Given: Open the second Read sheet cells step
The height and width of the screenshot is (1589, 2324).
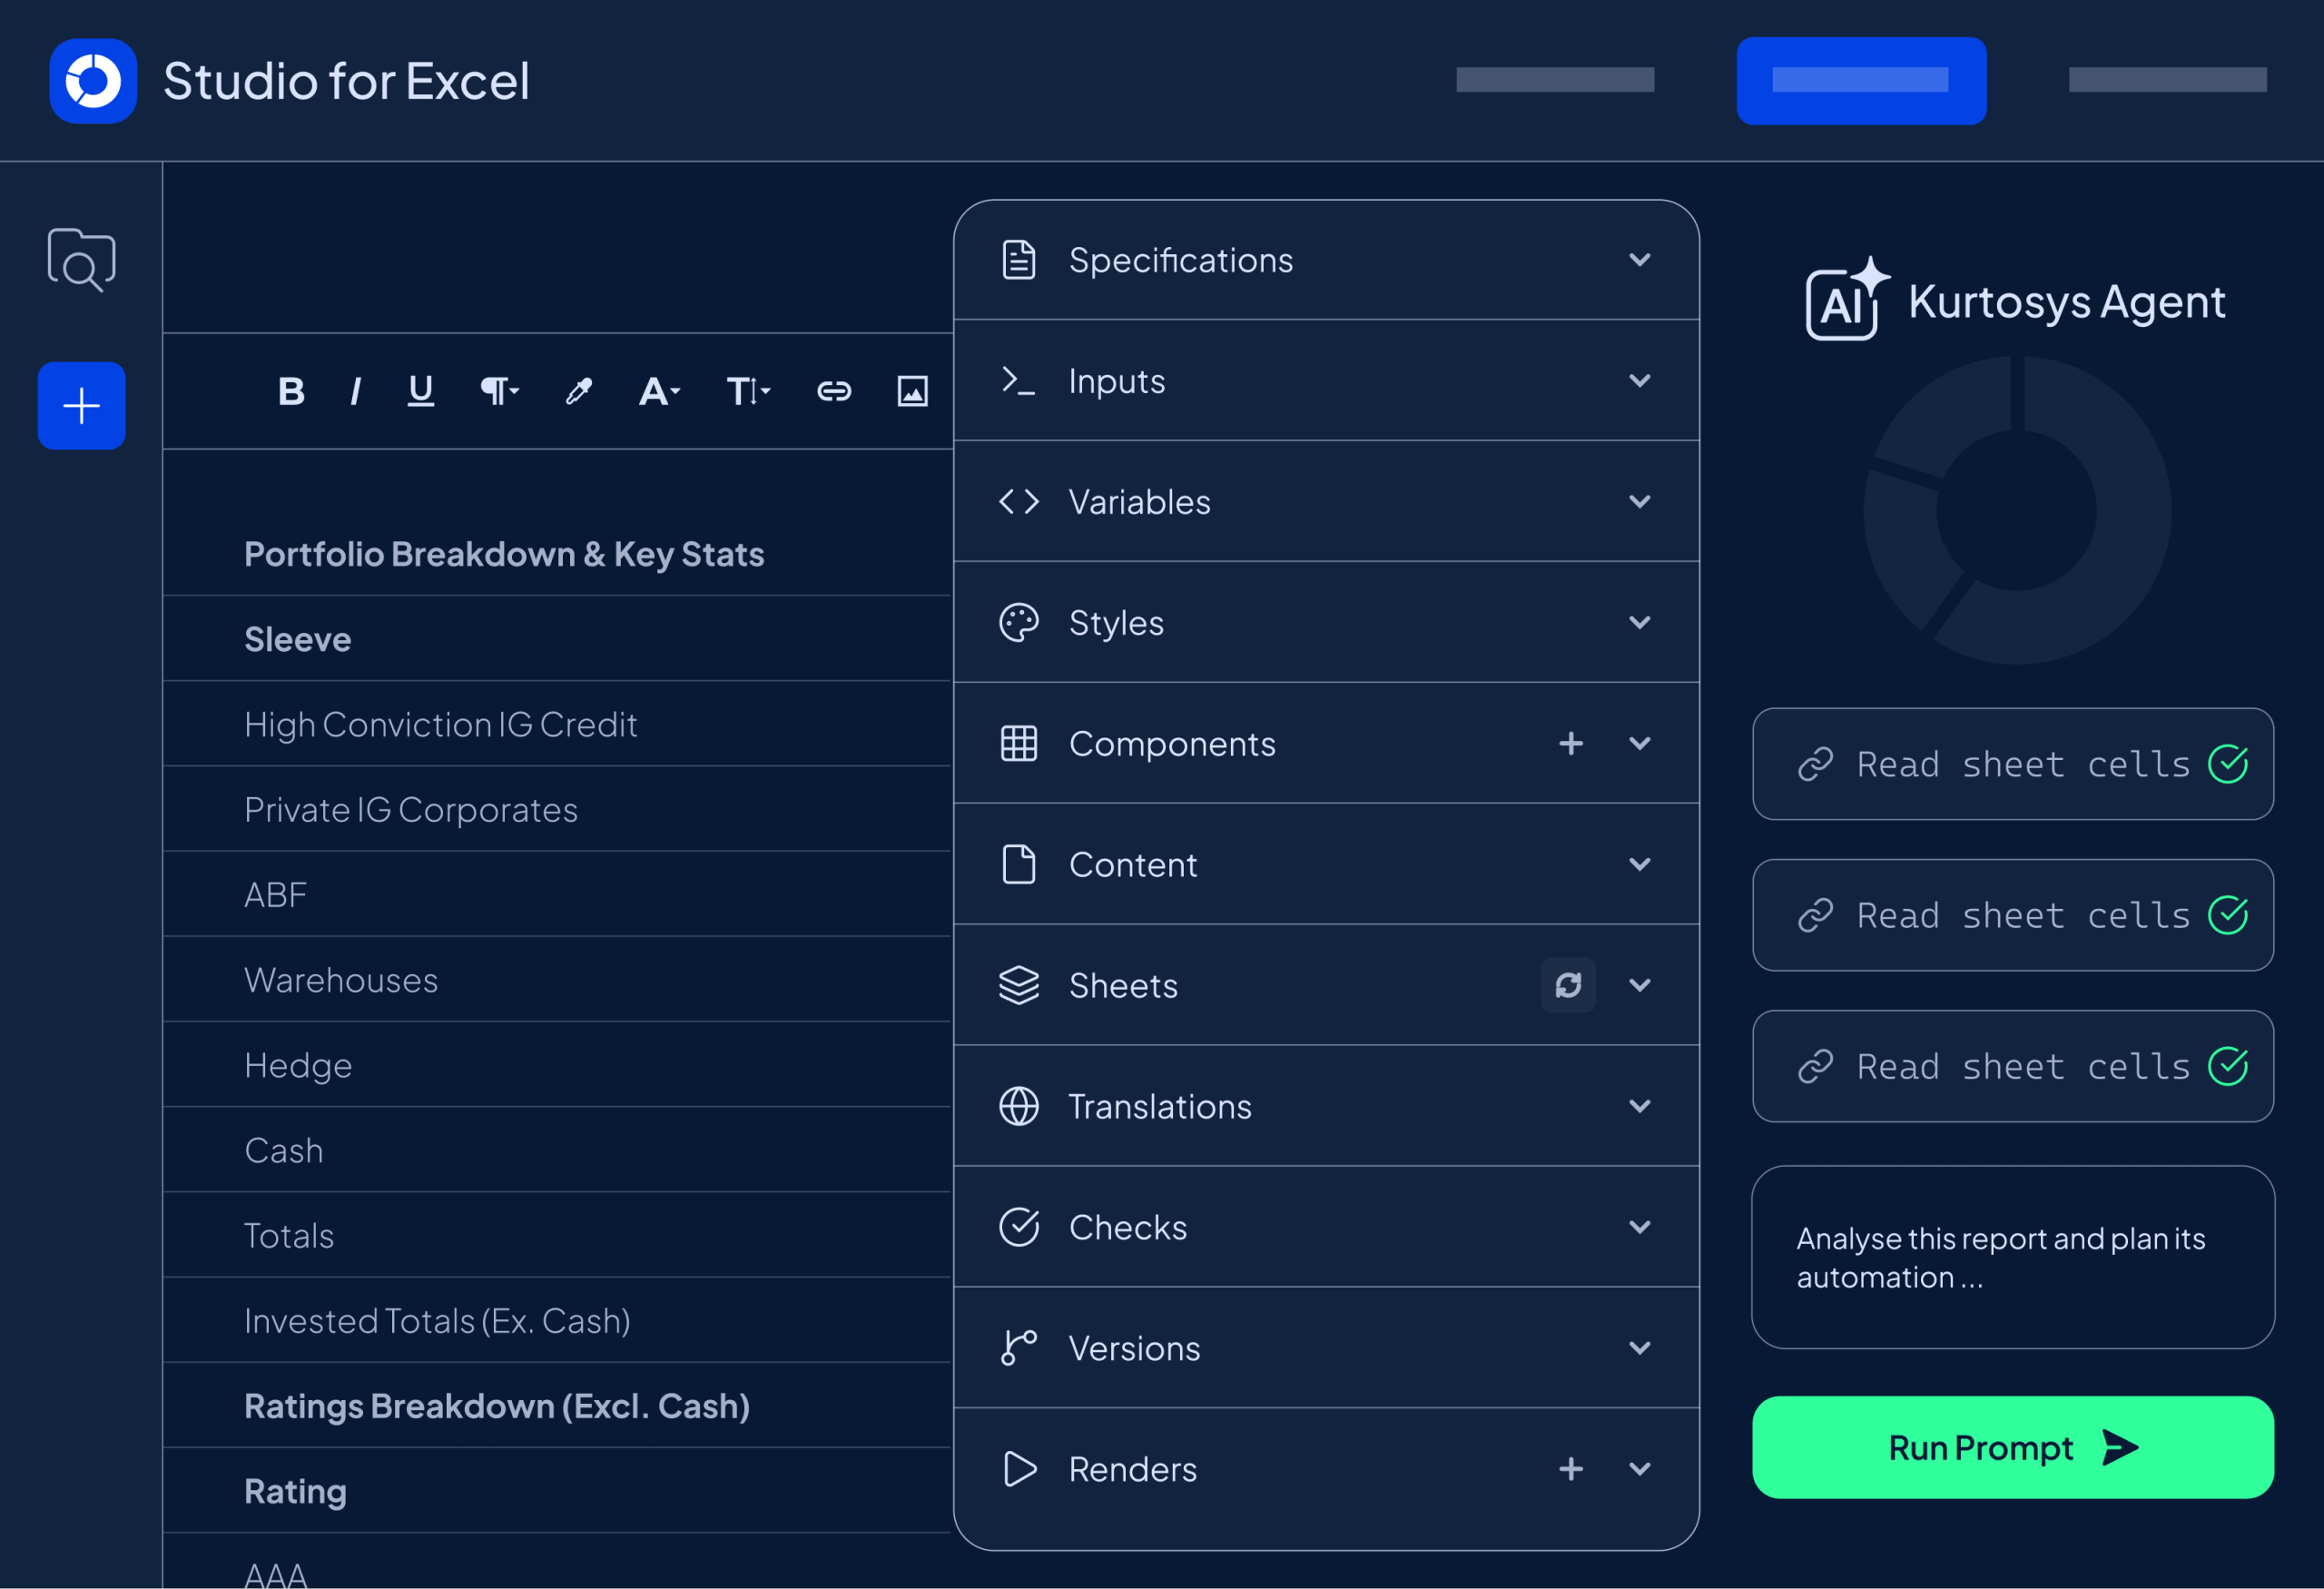Looking at the screenshot, I should click(x=2013, y=916).
